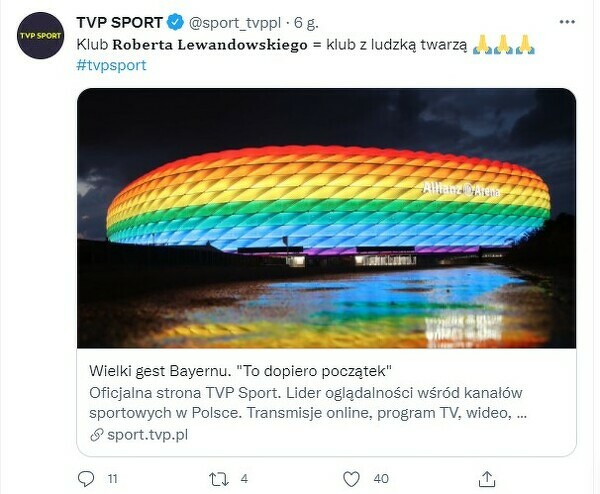Open the 'Wielki gest Bayernu' article headline
Image resolution: width=600 pixels, height=494 pixels.
(x=241, y=371)
